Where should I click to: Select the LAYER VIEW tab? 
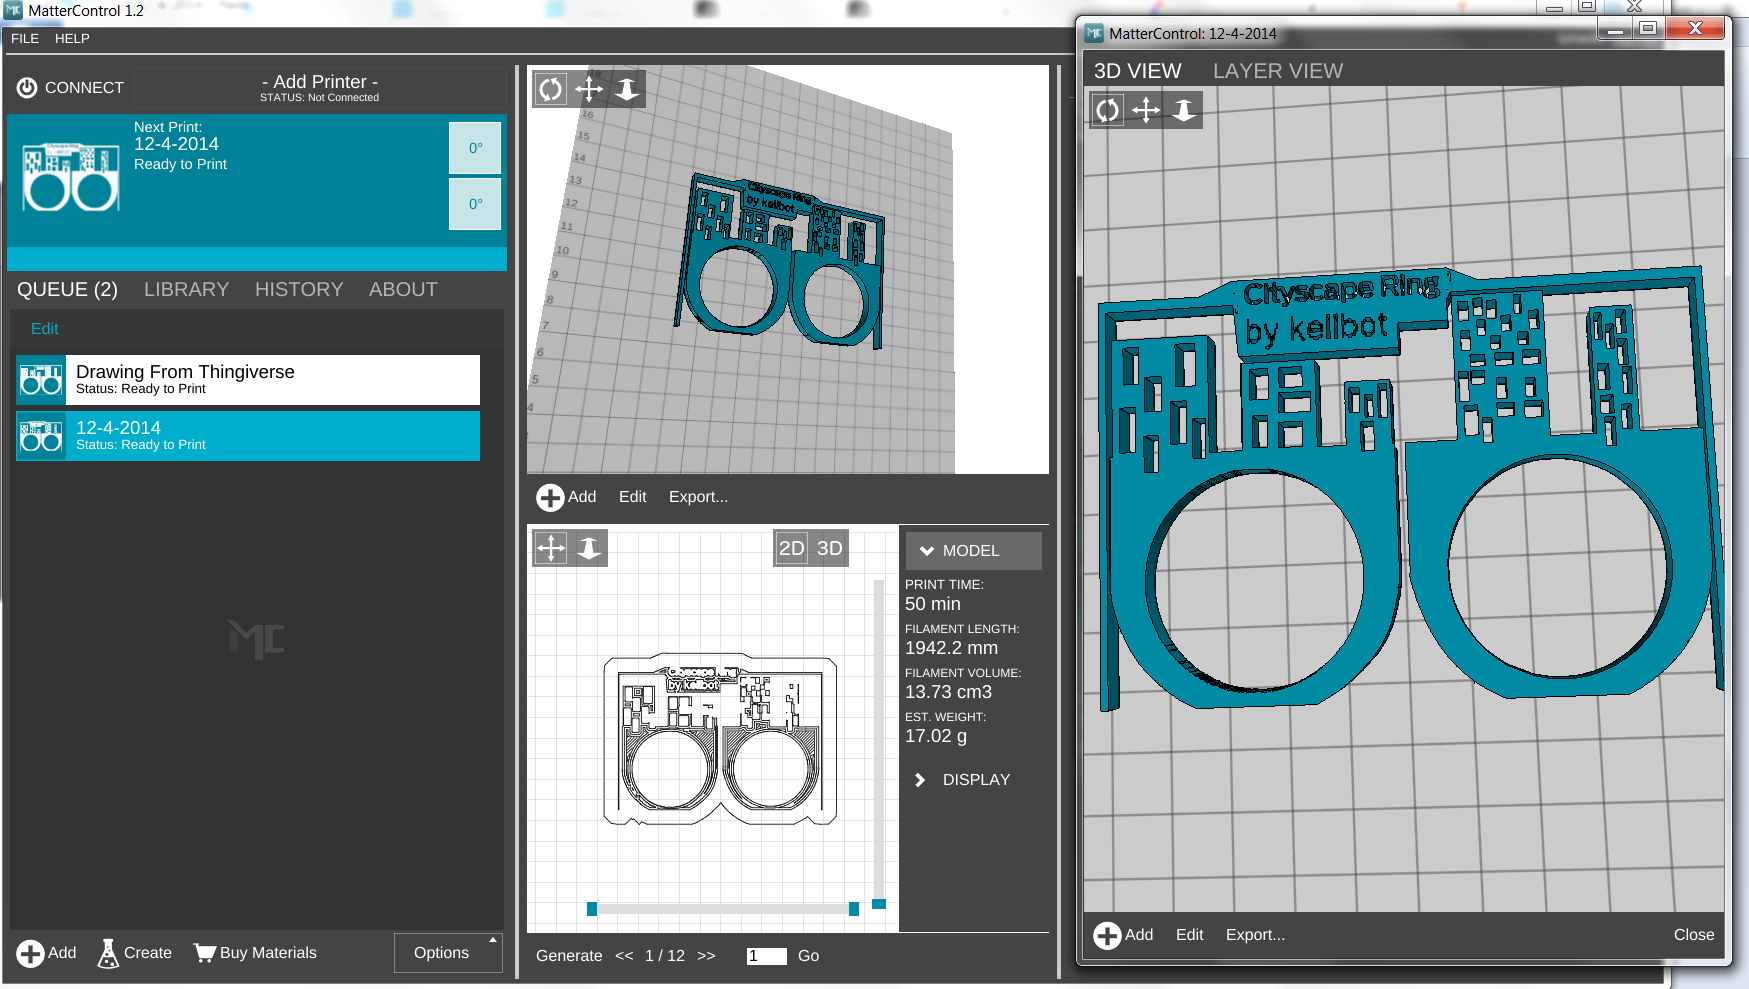[1278, 71]
